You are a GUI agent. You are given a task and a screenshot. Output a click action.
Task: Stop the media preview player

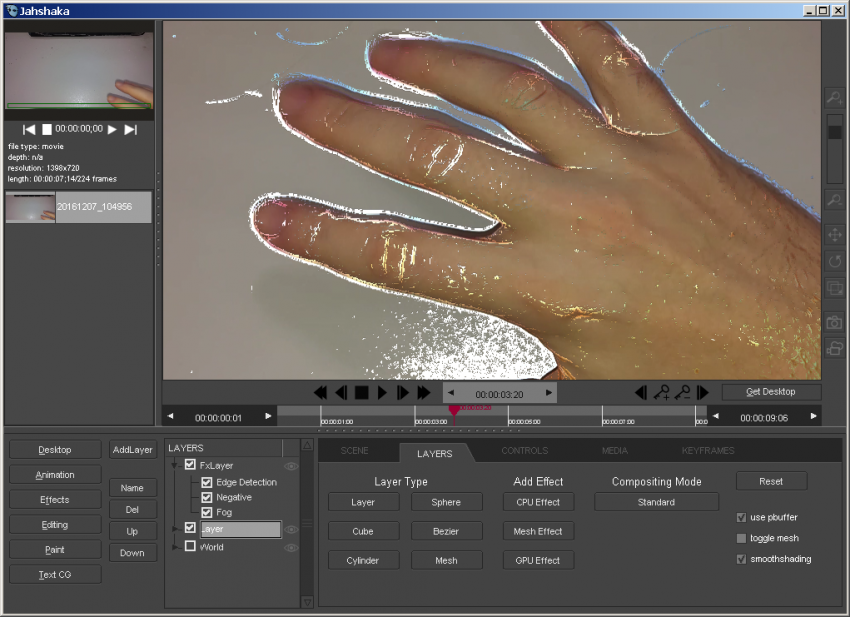[47, 129]
